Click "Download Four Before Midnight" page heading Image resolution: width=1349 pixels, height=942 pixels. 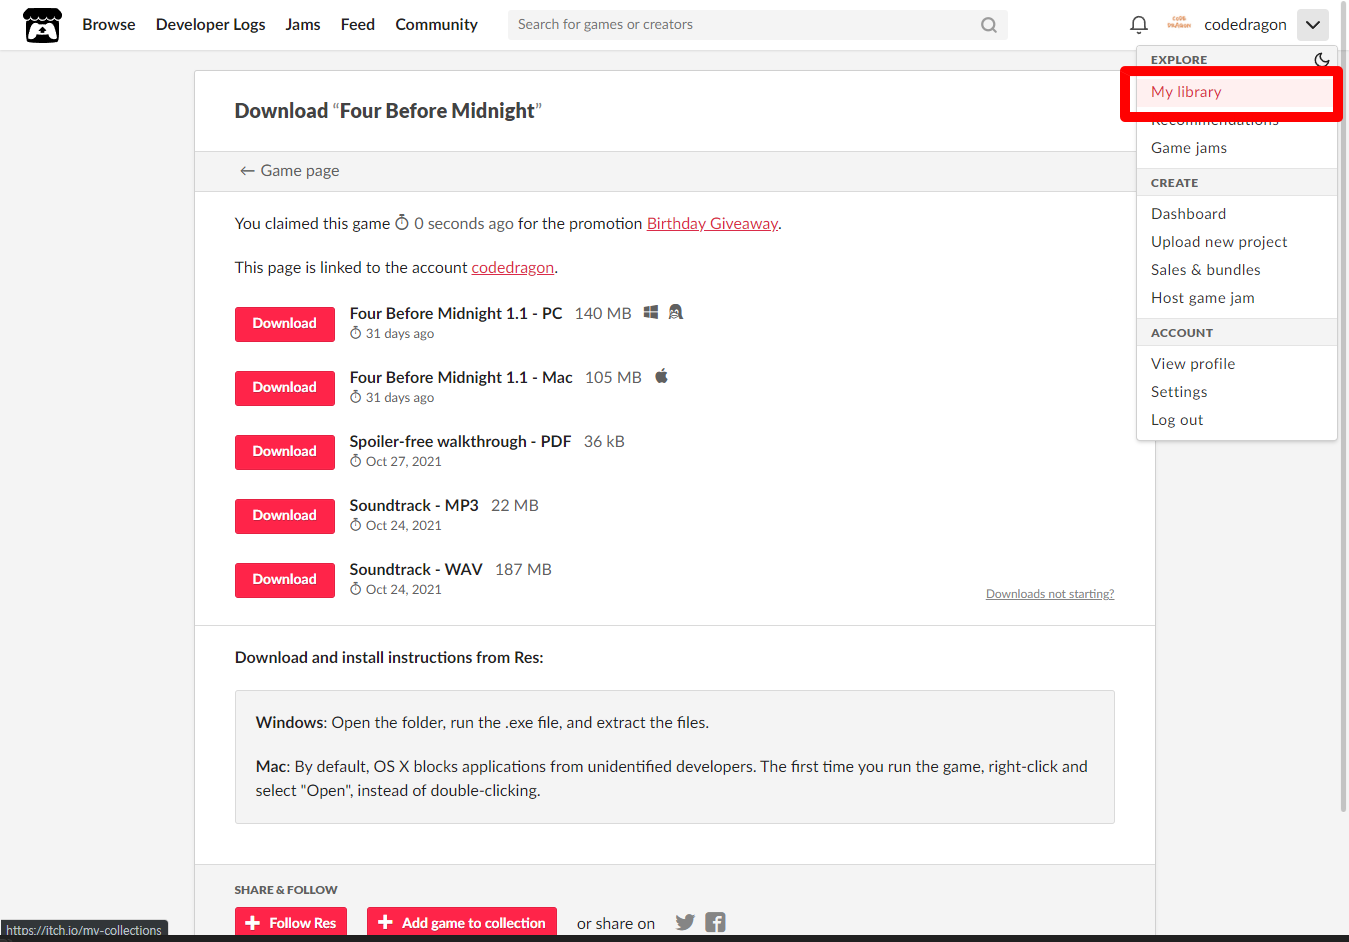388,111
